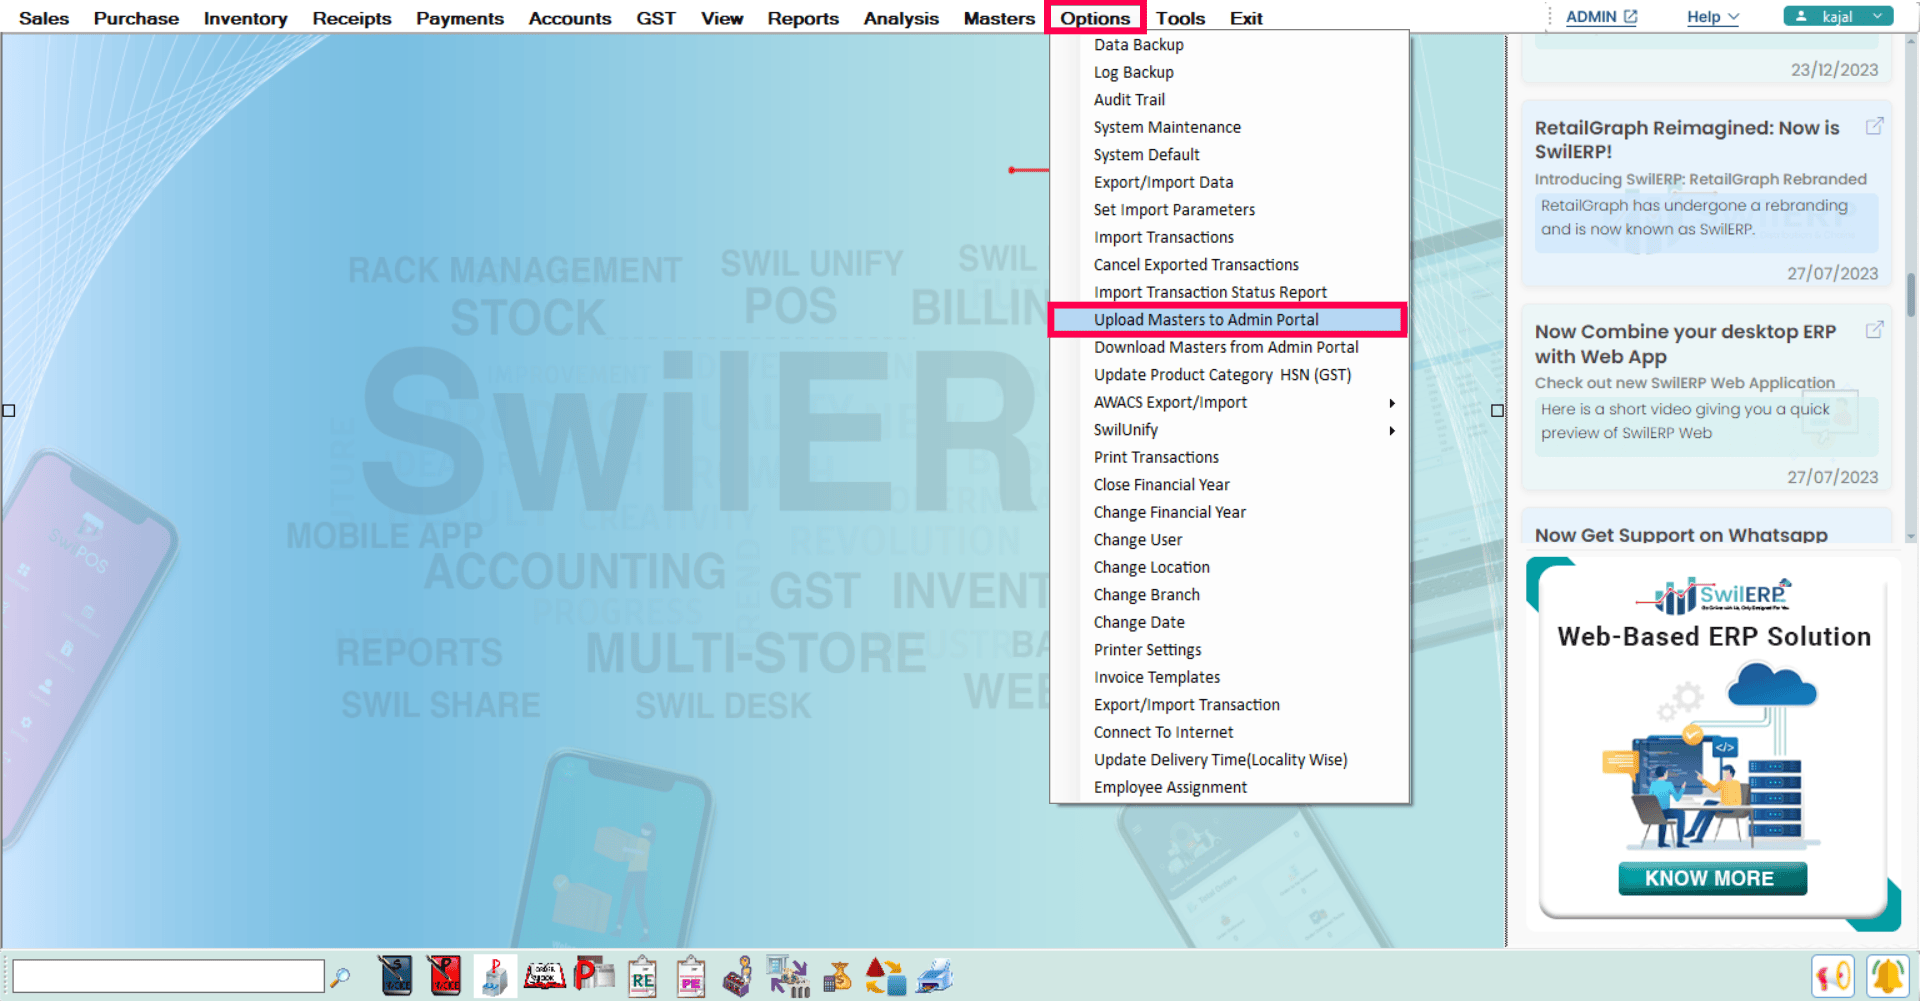1920x1001 pixels.
Task: Select Change Financial Year
Action: point(1229,512)
